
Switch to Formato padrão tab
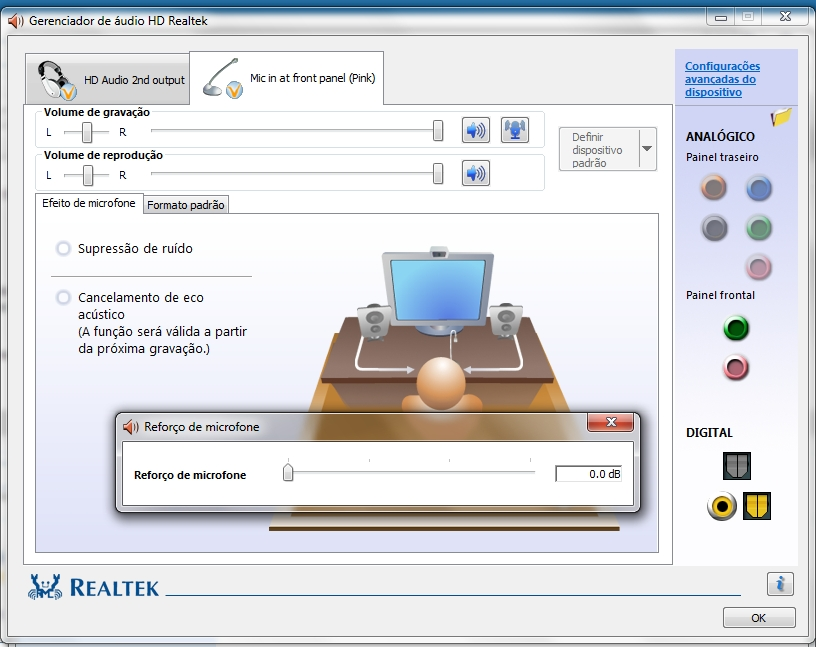(x=186, y=205)
